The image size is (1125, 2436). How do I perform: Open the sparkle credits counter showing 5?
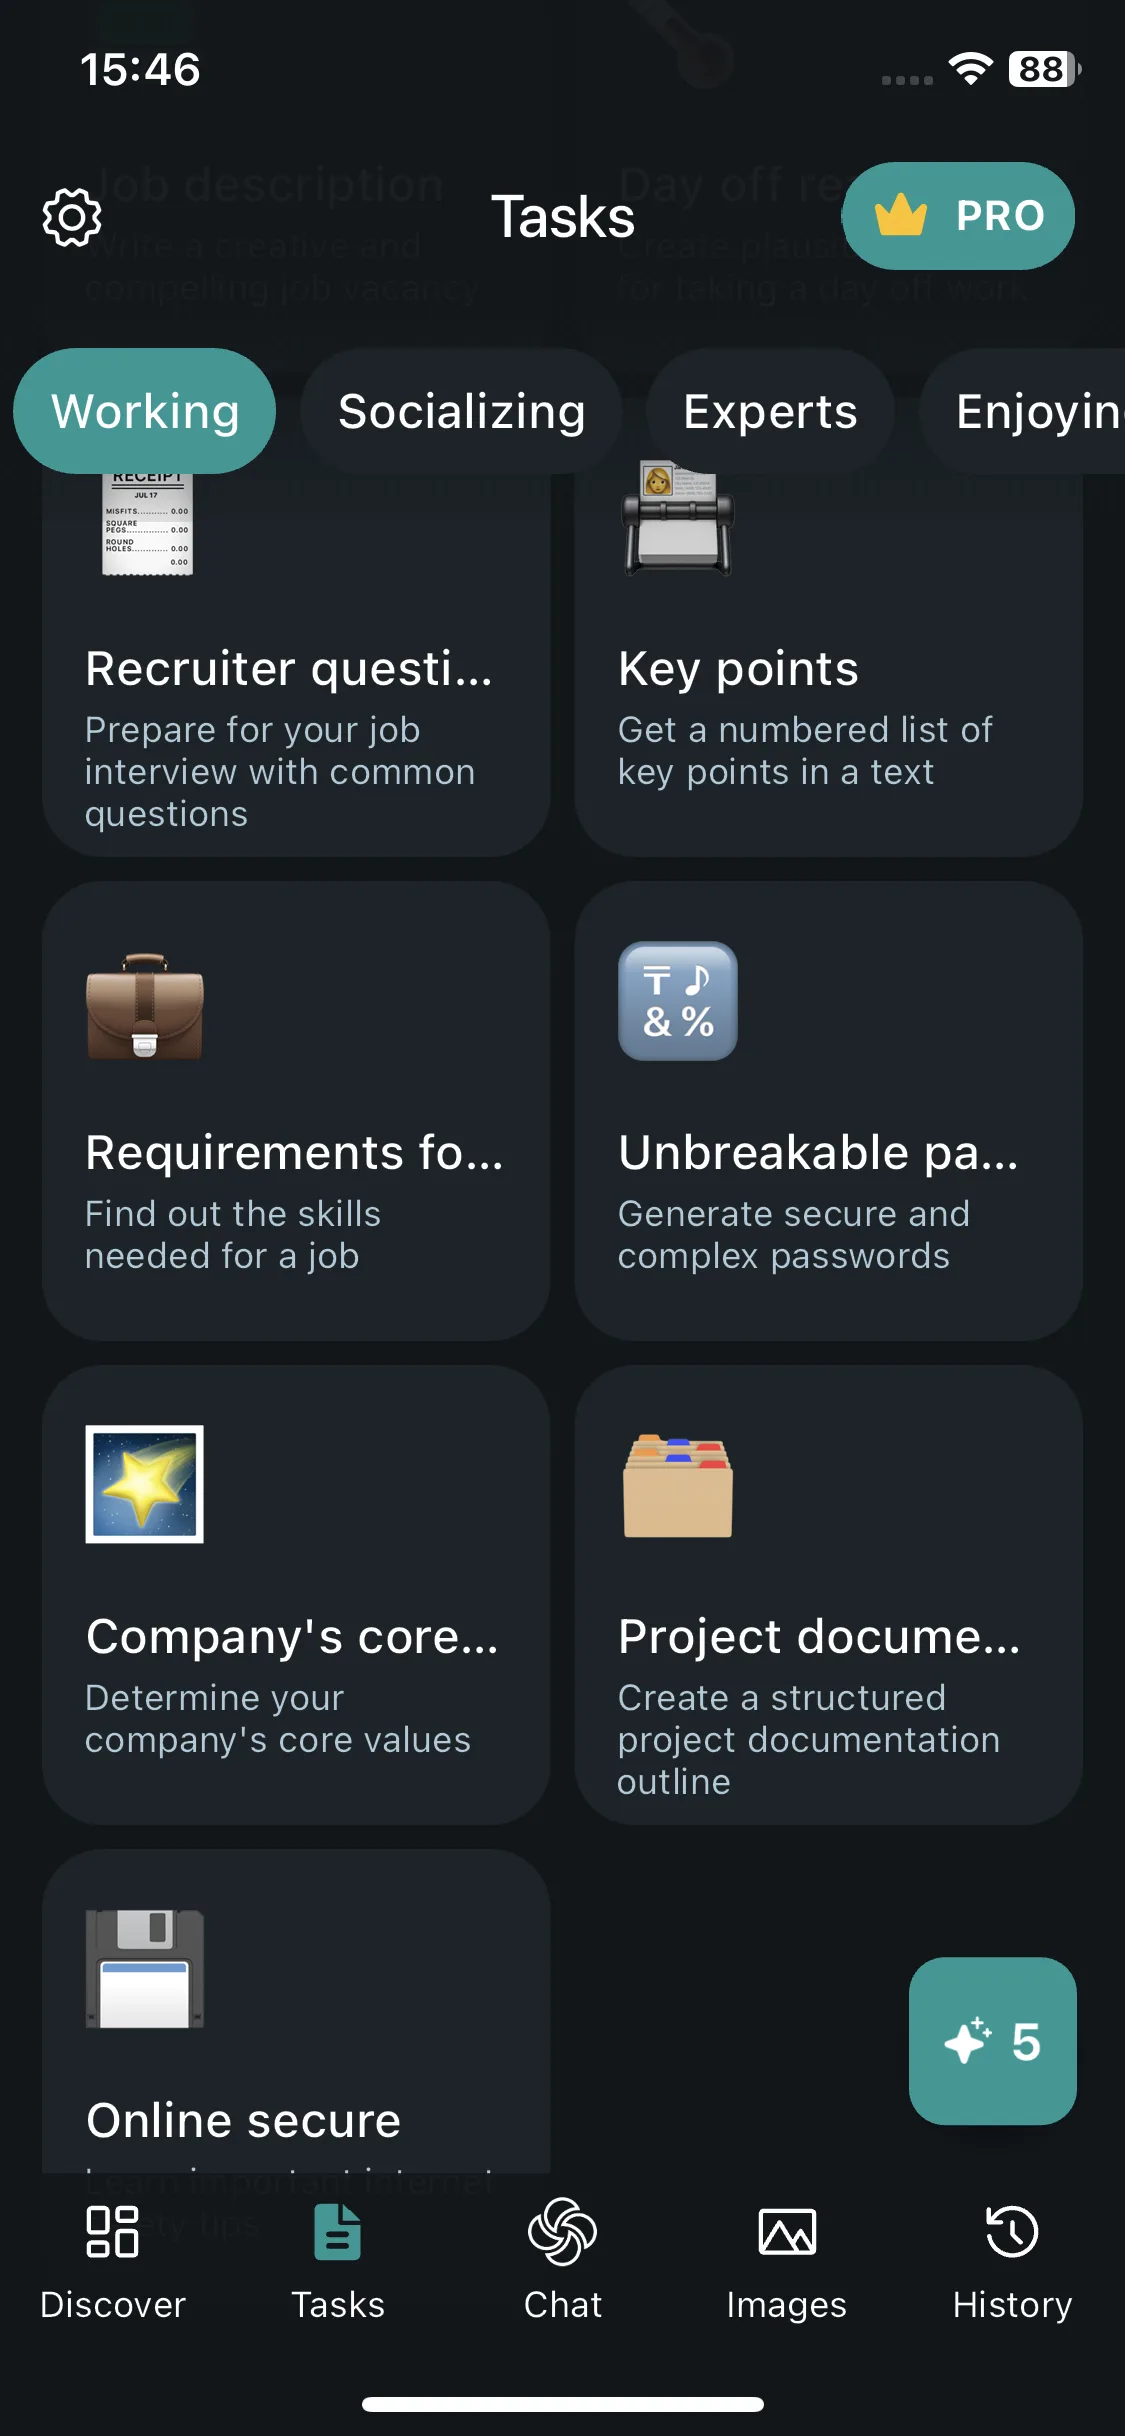(x=992, y=2041)
